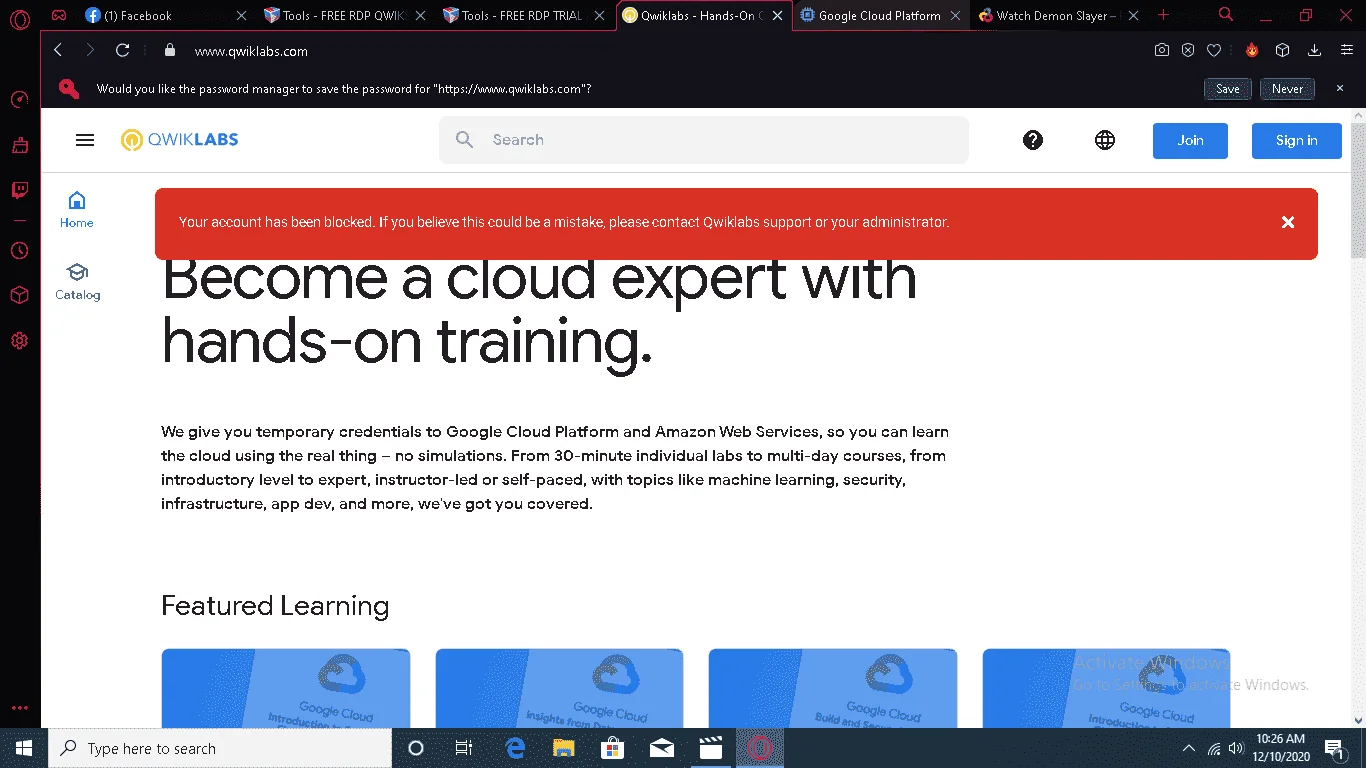Open File Explorer from taskbar
Viewport: 1366px width, 768px height.
pyautogui.click(x=564, y=748)
